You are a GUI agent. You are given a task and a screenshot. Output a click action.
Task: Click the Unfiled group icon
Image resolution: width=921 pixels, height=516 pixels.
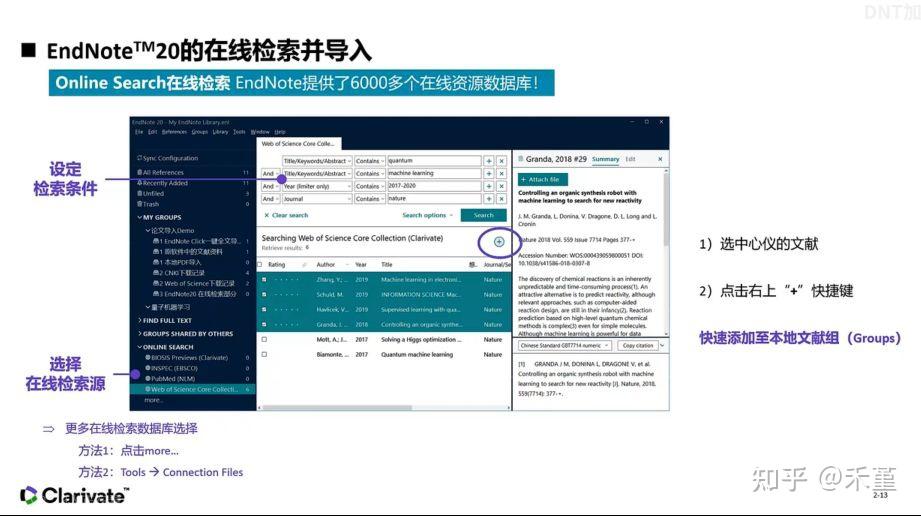140,193
